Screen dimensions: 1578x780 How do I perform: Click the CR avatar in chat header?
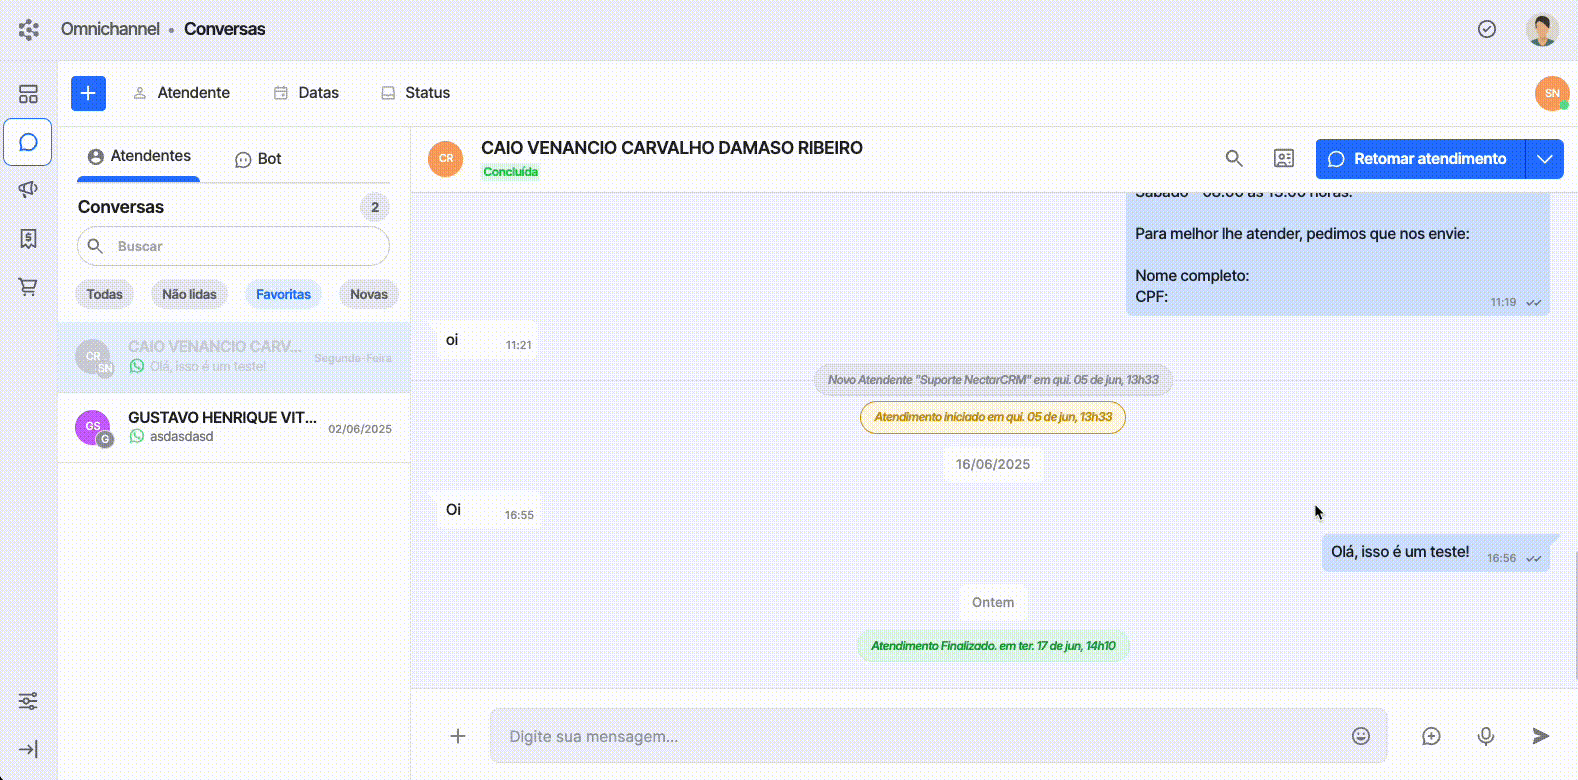click(x=445, y=158)
